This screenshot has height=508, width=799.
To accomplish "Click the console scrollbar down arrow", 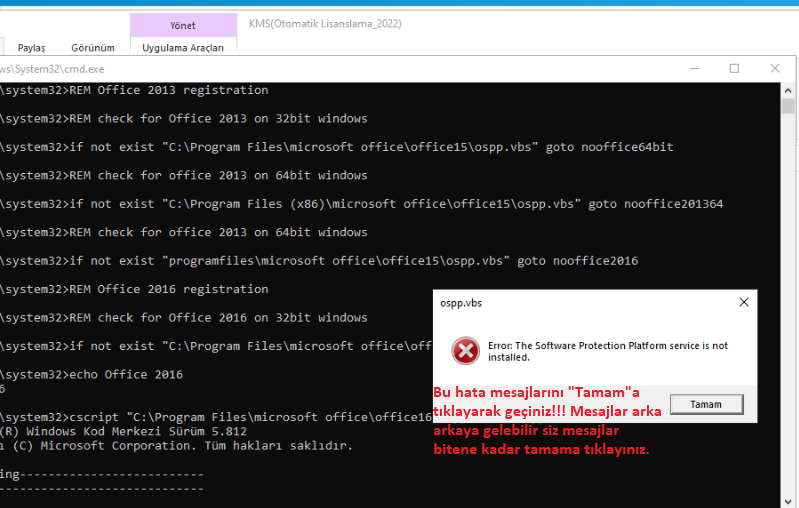I will (789, 500).
